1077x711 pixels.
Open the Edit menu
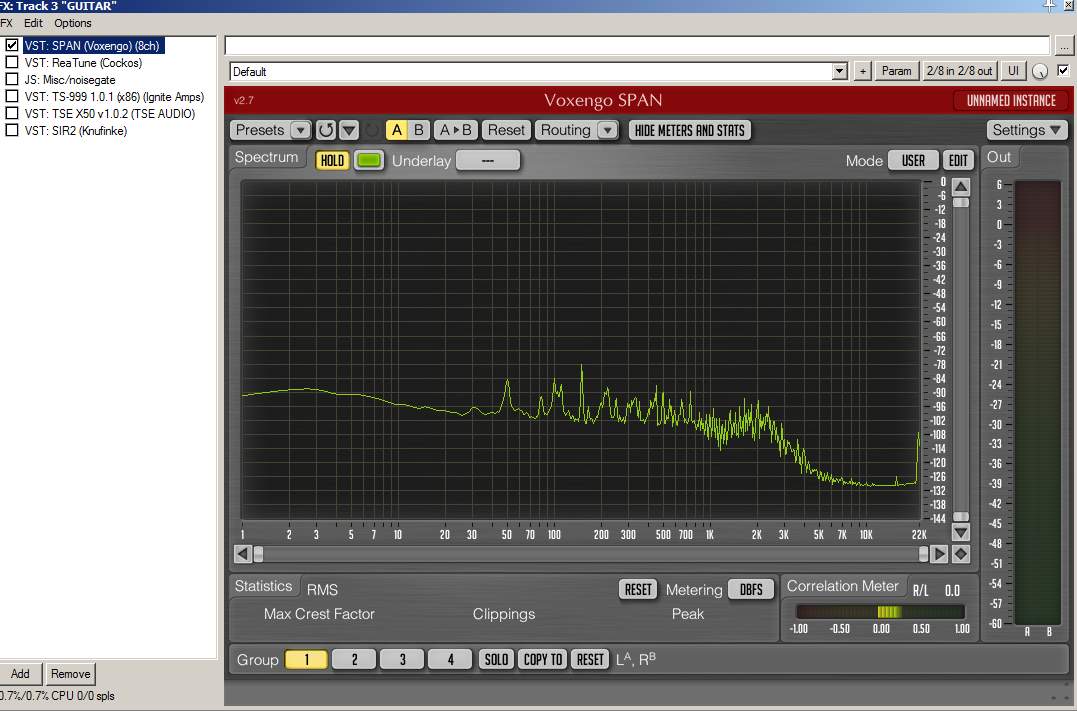pos(33,23)
